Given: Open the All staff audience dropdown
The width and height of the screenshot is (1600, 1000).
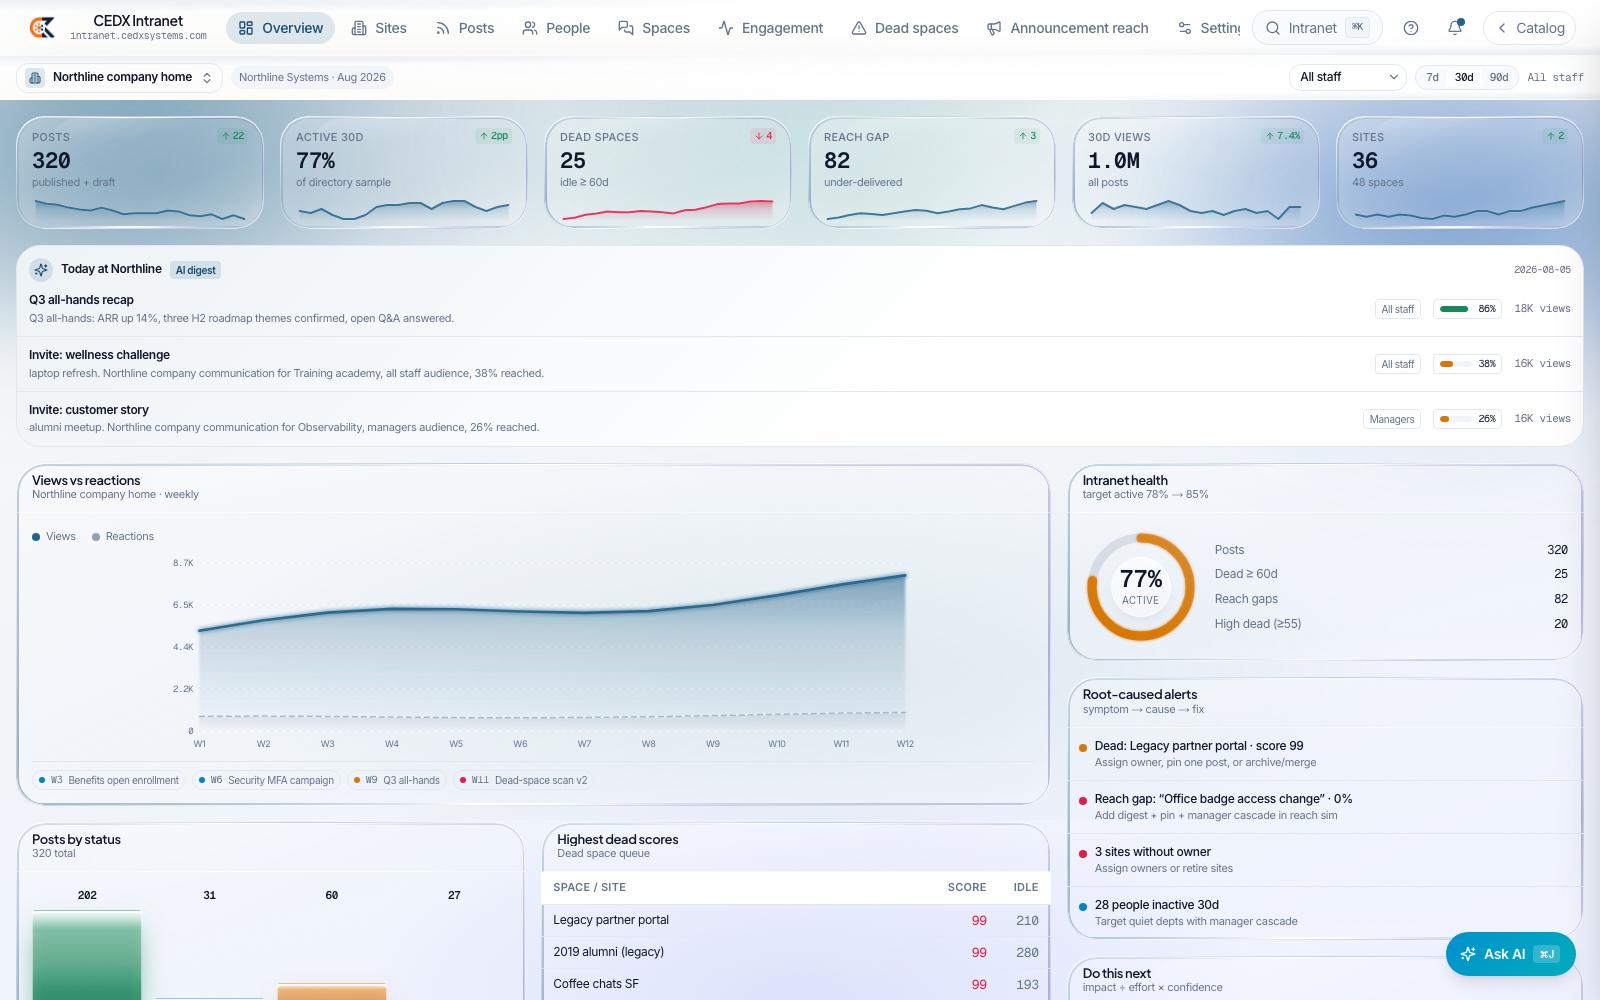Looking at the screenshot, I should 1347,77.
